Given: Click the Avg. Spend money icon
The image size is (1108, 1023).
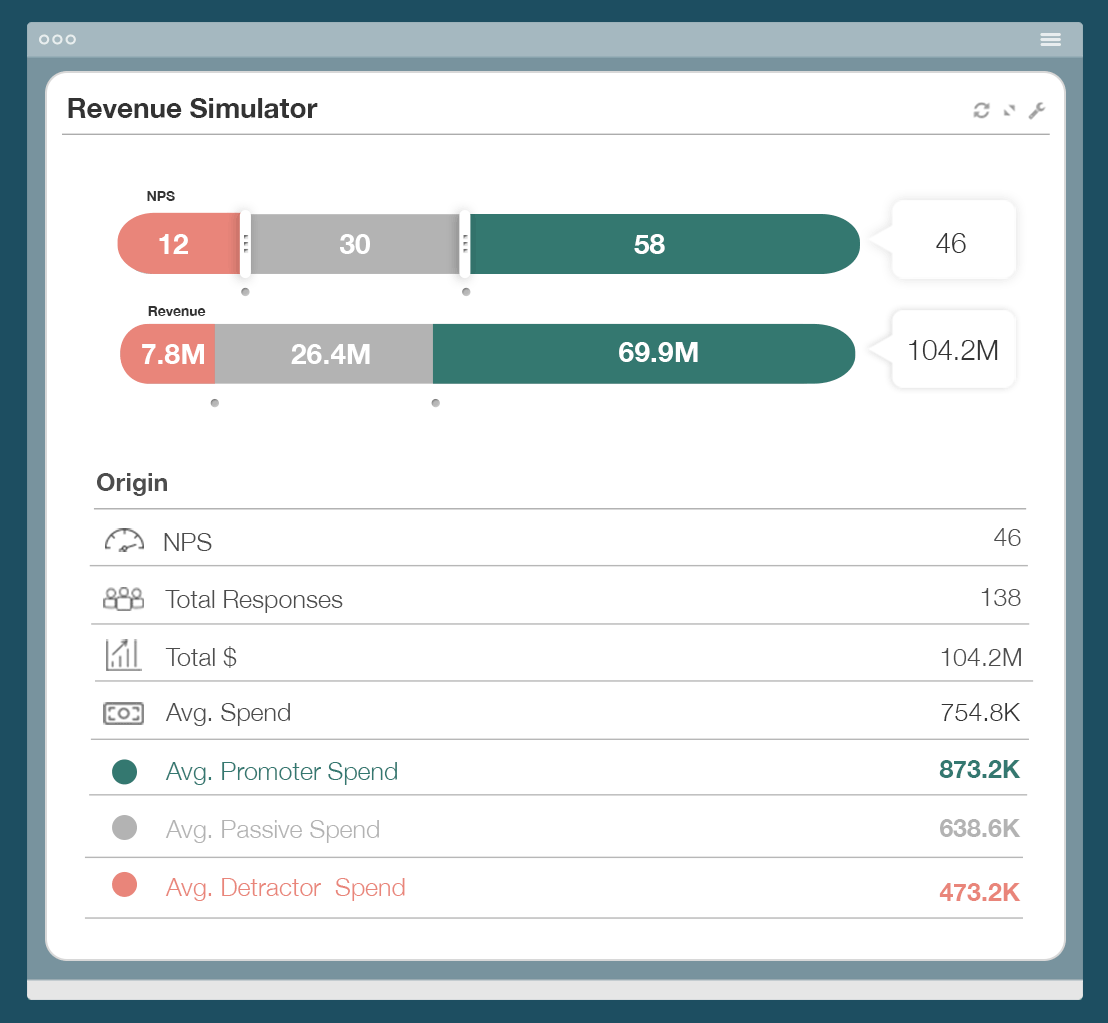Looking at the screenshot, I should coord(124,713).
